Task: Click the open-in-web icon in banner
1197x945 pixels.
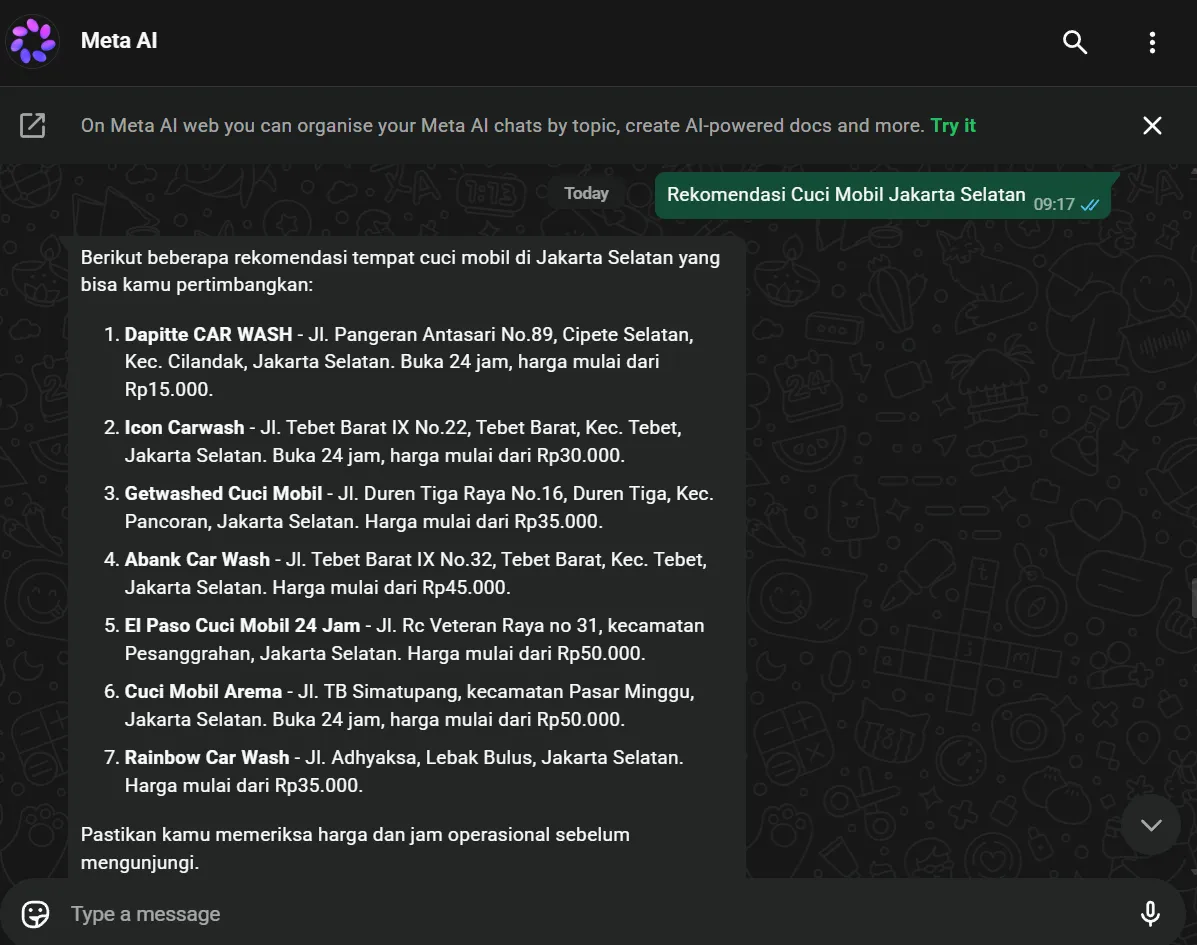Action: pos(33,125)
